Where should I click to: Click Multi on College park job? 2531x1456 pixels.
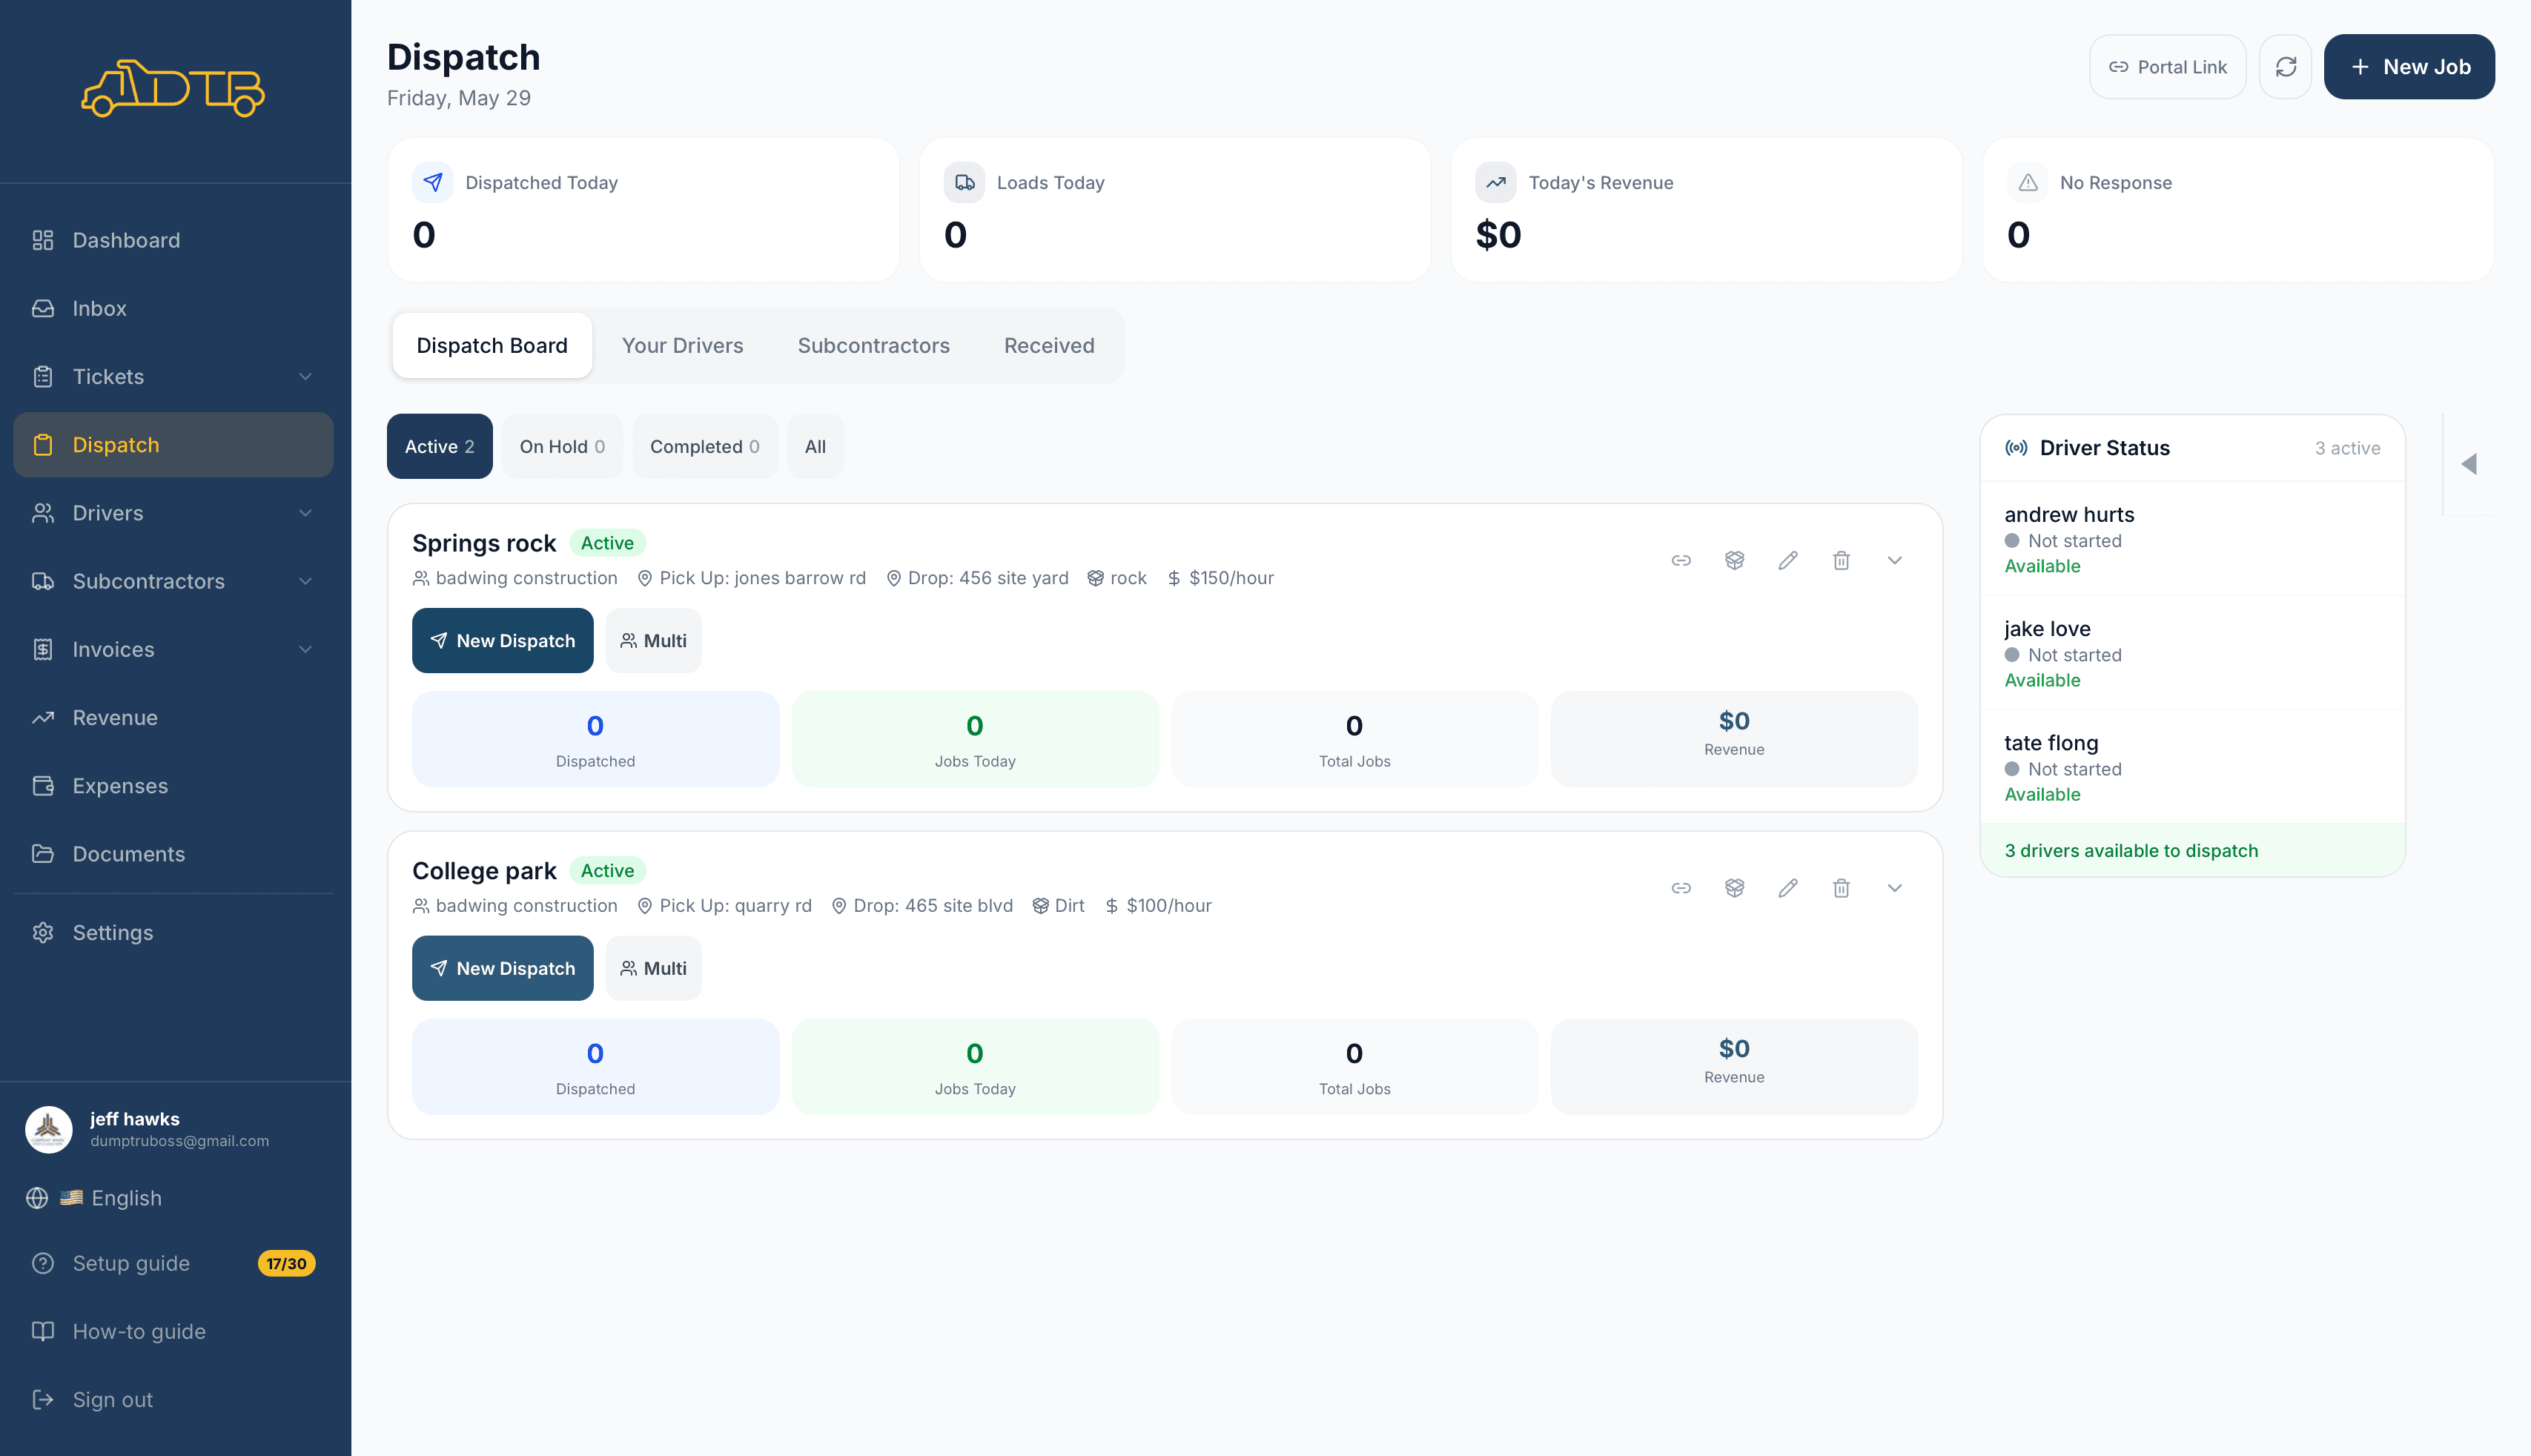[x=653, y=968]
